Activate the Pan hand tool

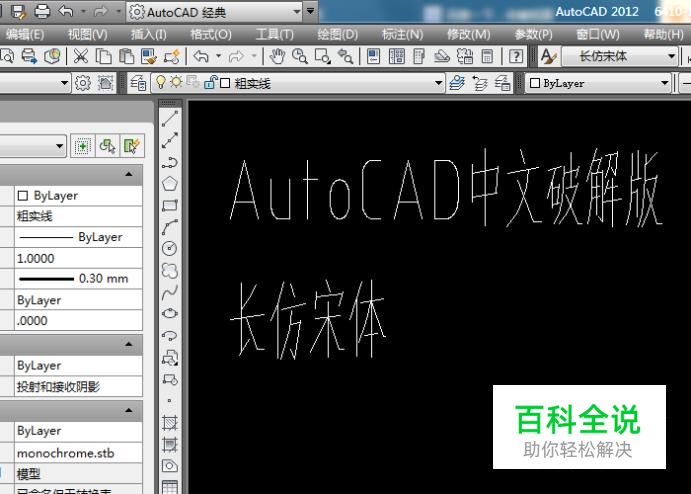[277, 56]
